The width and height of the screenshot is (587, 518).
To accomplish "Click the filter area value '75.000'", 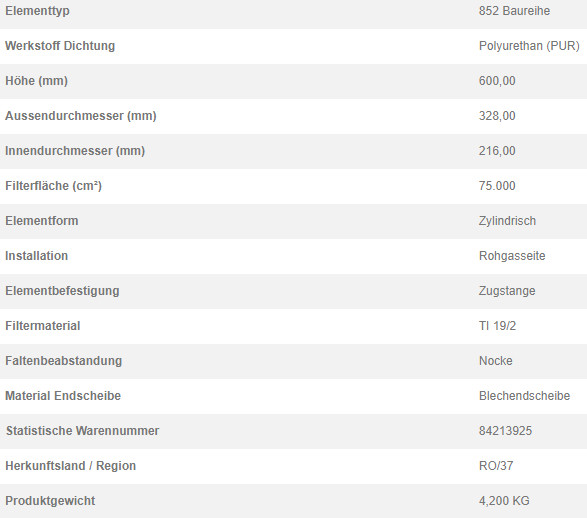I will point(497,186).
